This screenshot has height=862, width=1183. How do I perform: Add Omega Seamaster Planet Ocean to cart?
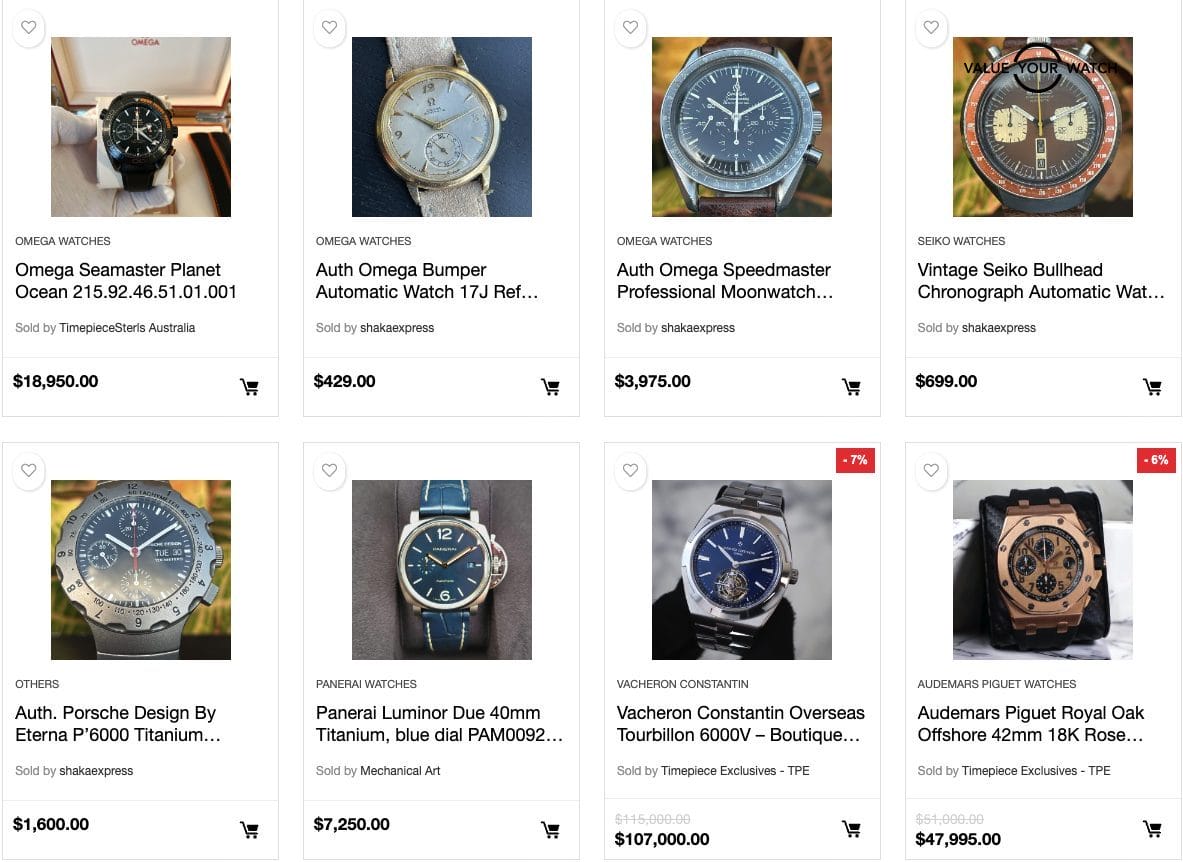[x=249, y=388]
